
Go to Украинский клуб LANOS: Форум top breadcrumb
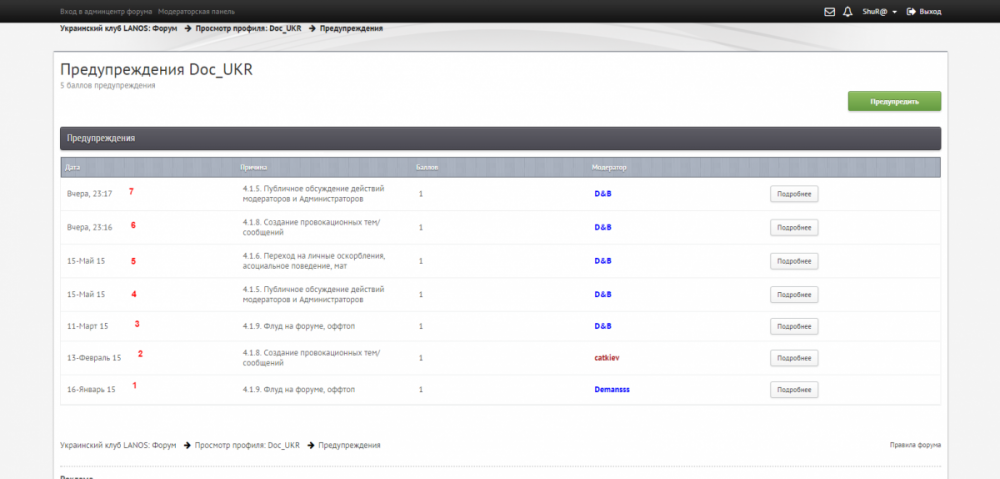pos(118,28)
